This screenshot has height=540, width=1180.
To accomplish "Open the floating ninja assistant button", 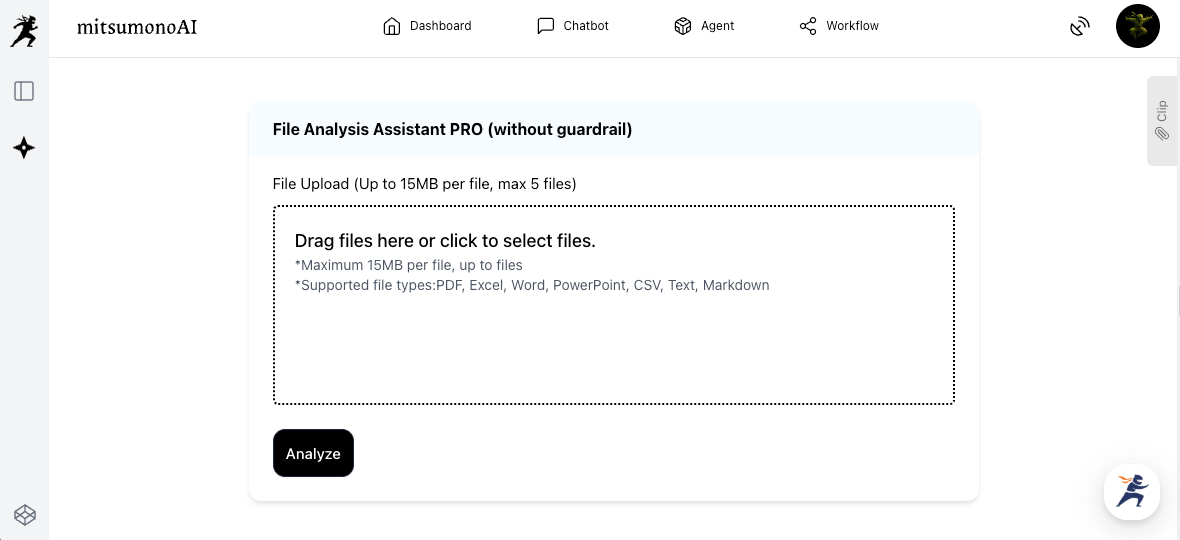I will pos(1131,492).
